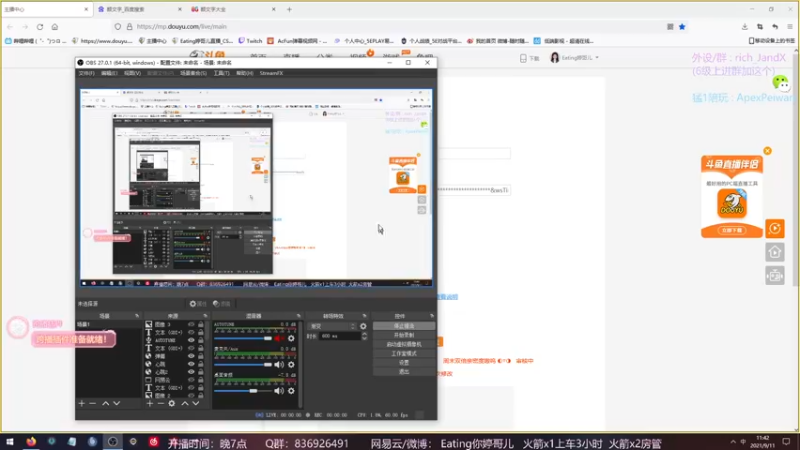
Task: Pop out the 来源 dock panel
Action: click(x=205, y=316)
